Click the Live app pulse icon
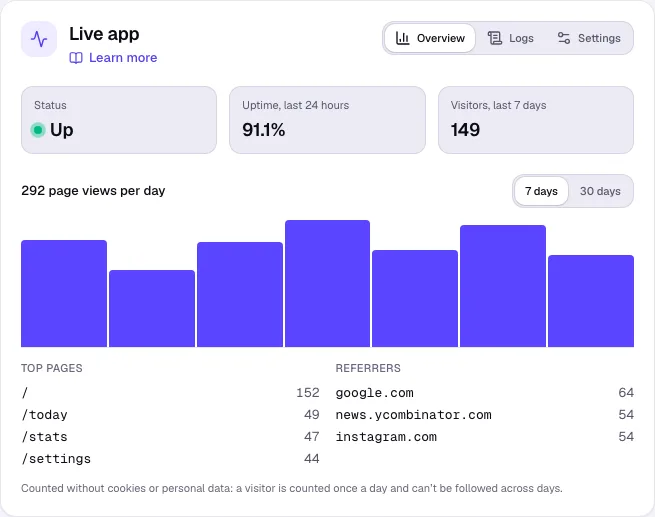The image size is (655, 517). (39, 39)
